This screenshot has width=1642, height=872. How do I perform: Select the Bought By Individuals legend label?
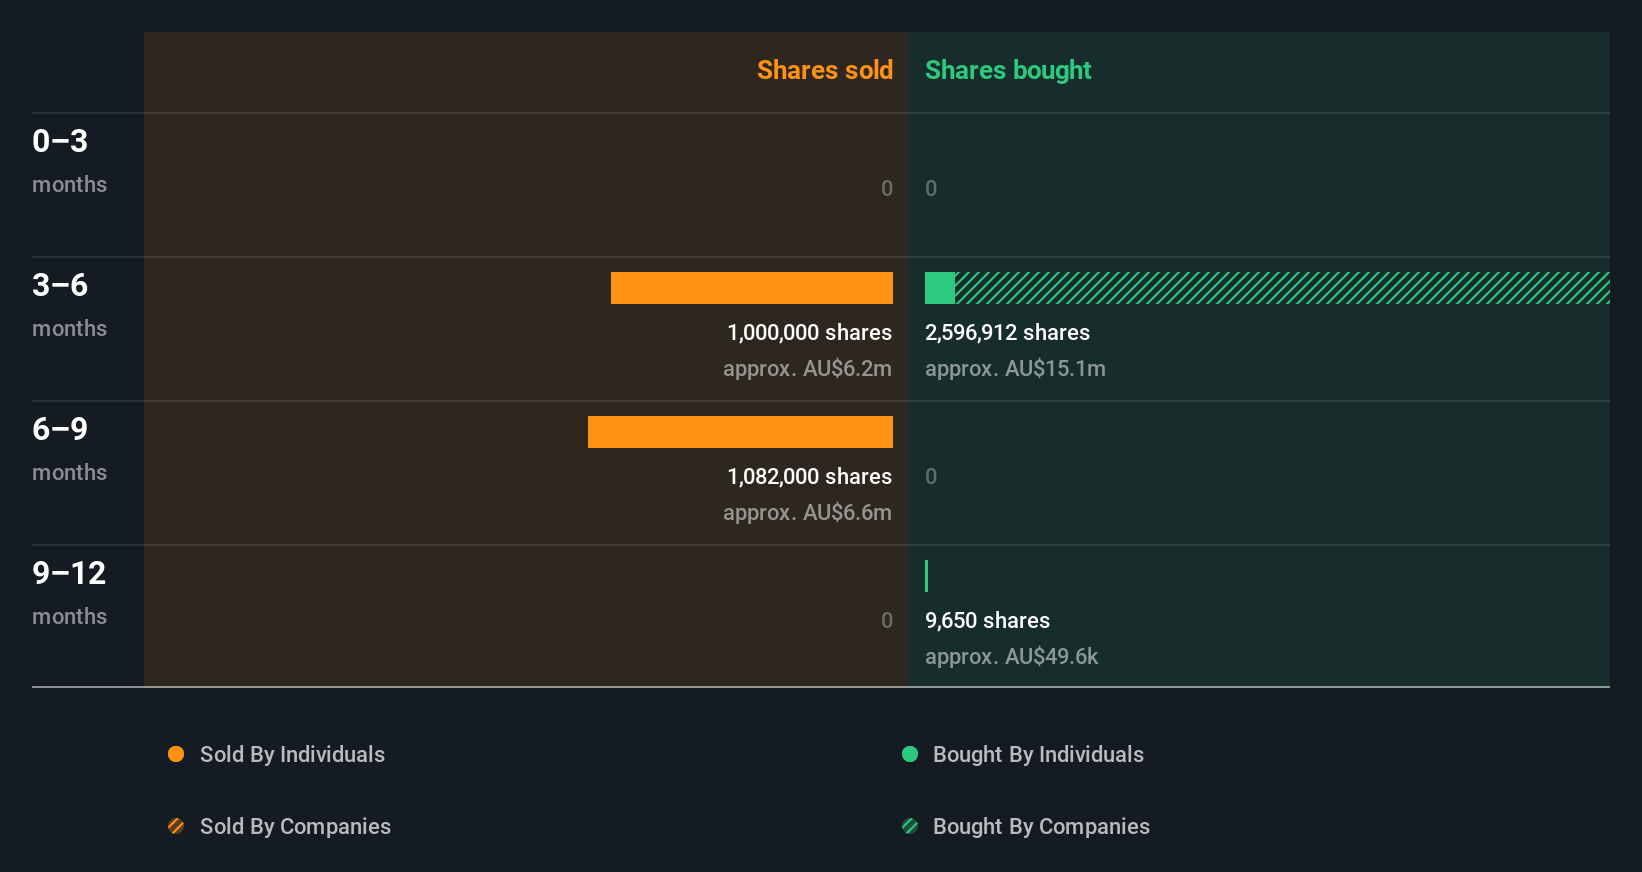click(x=1038, y=755)
